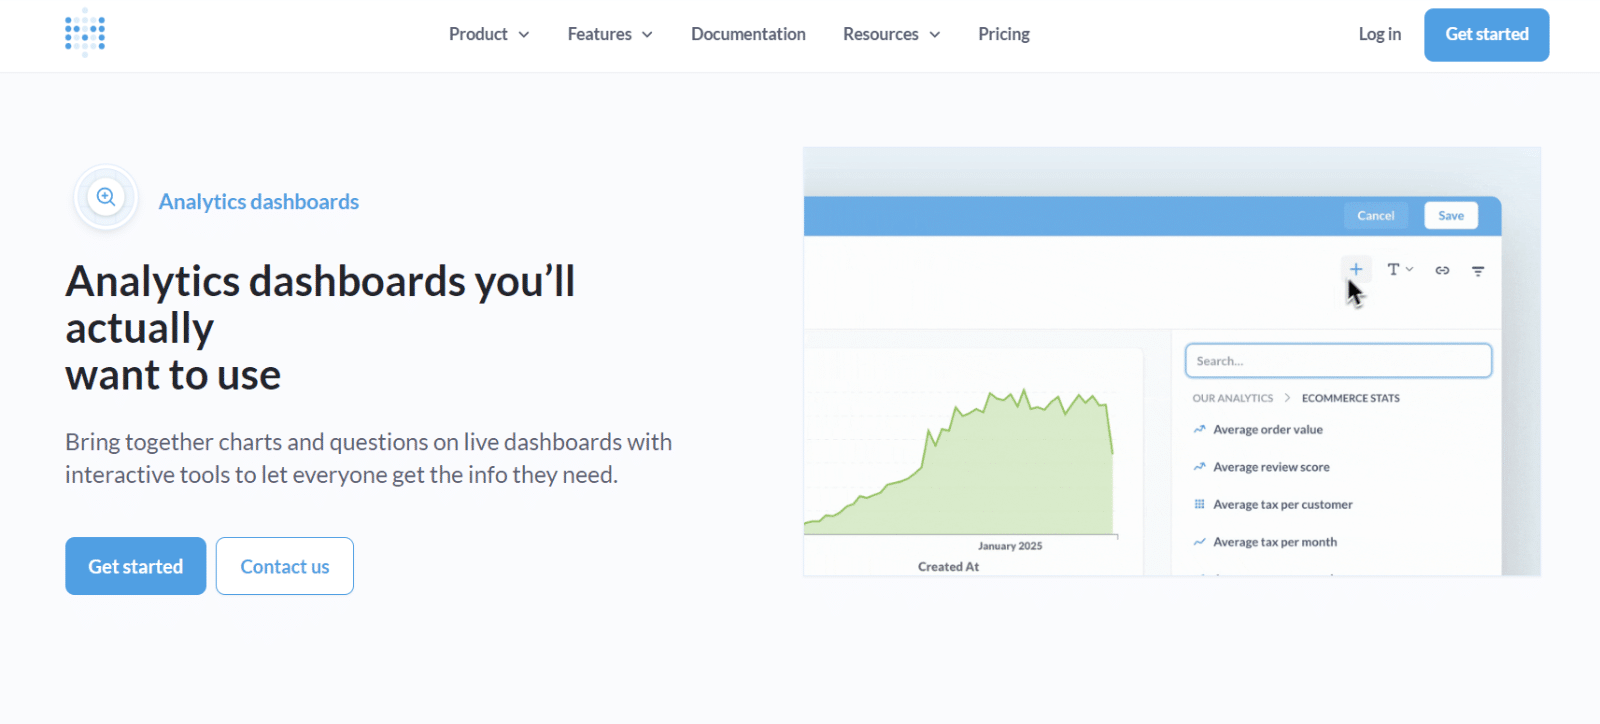Click the OUR ANALYTICS breadcrumb
Viewport: 1600px width, 724px height.
tap(1233, 398)
